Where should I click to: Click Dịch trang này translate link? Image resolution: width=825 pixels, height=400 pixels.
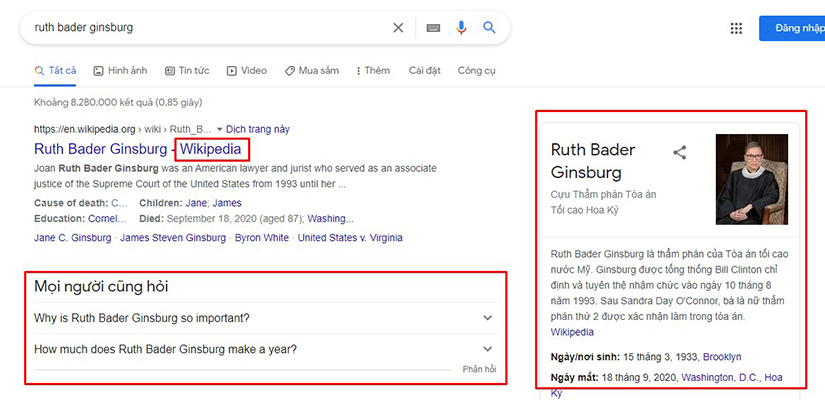(x=258, y=129)
